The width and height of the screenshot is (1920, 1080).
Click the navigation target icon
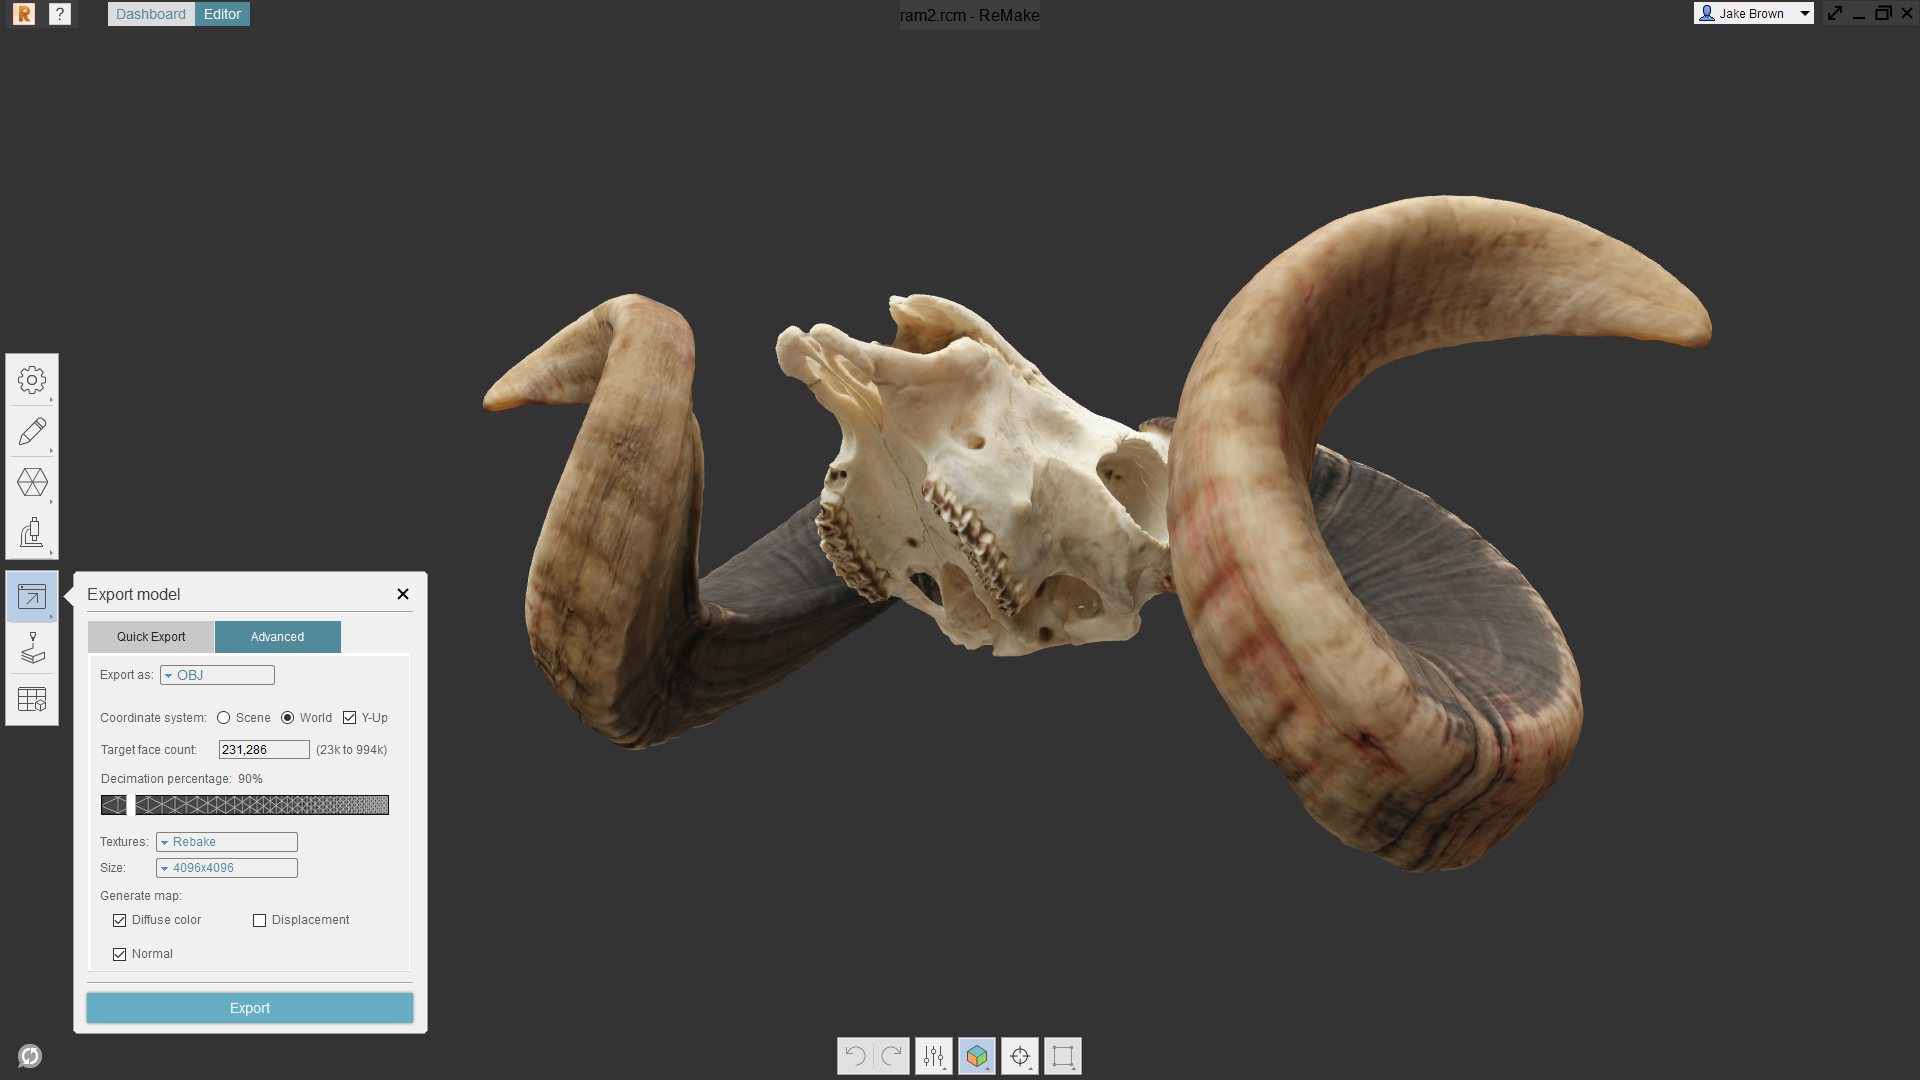[1021, 1055]
